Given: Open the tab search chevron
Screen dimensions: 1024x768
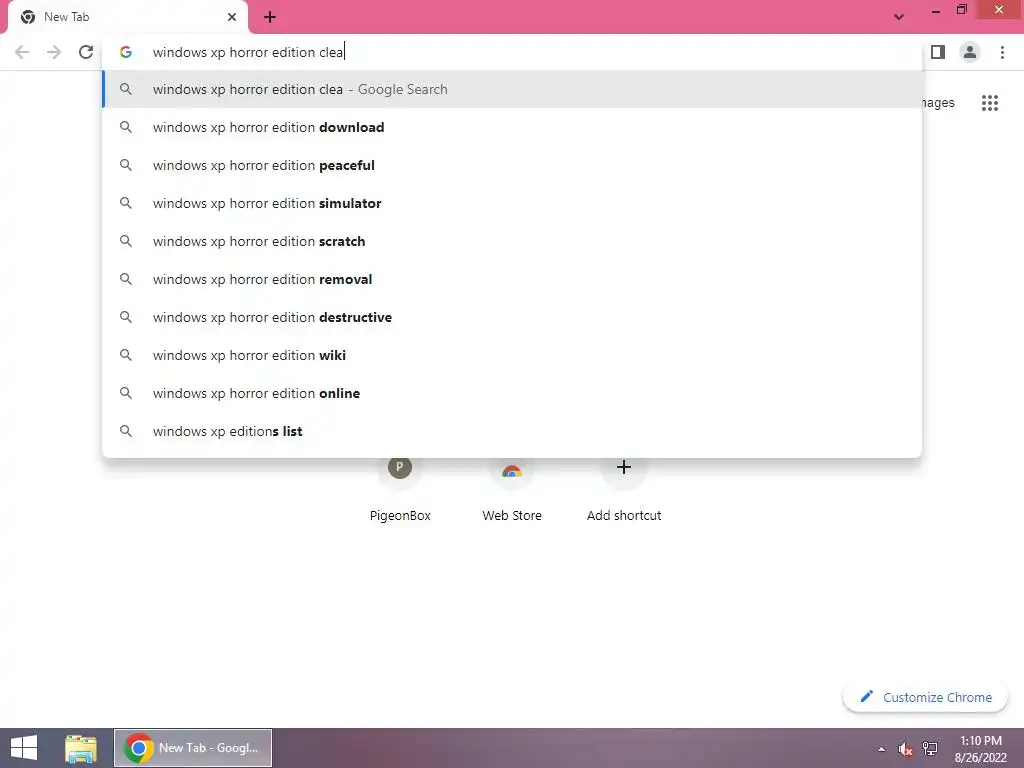Looking at the screenshot, I should 899,17.
